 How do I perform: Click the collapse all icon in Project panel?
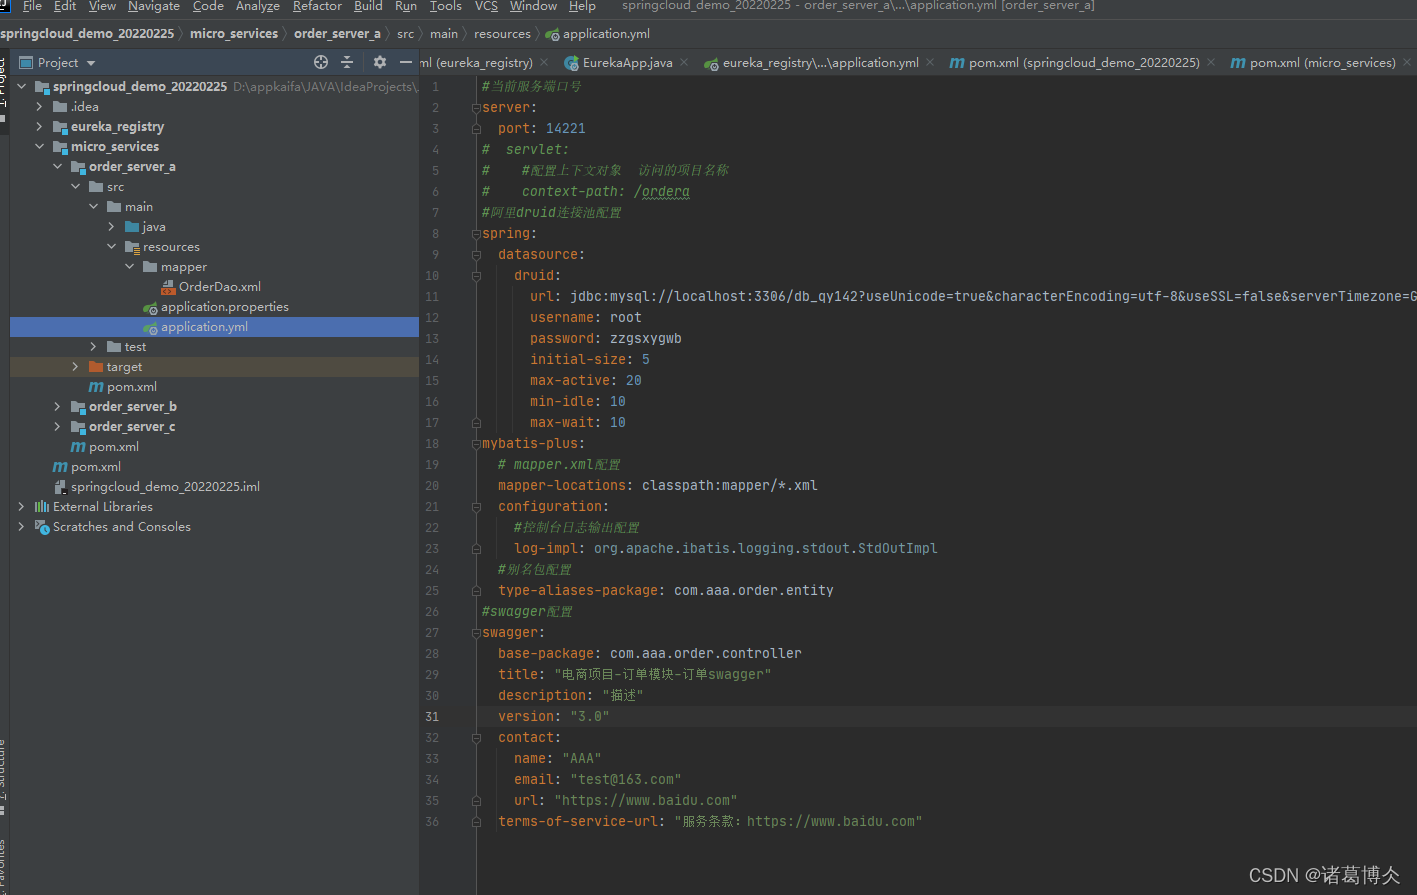(347, 62)
